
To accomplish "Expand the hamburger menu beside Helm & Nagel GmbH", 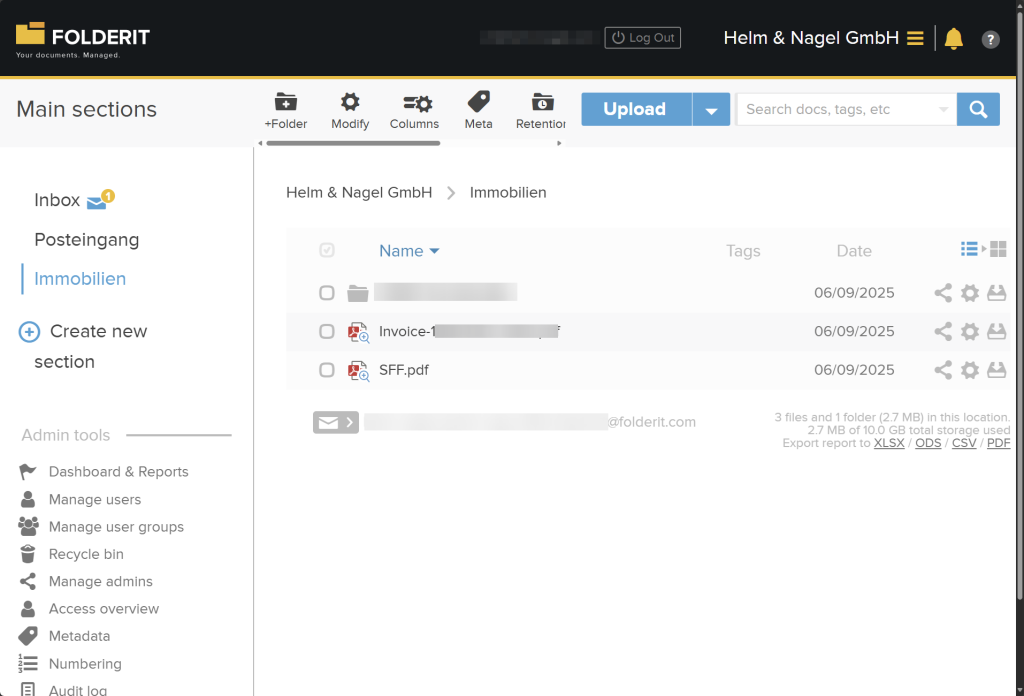I will [x=916, y=37].
